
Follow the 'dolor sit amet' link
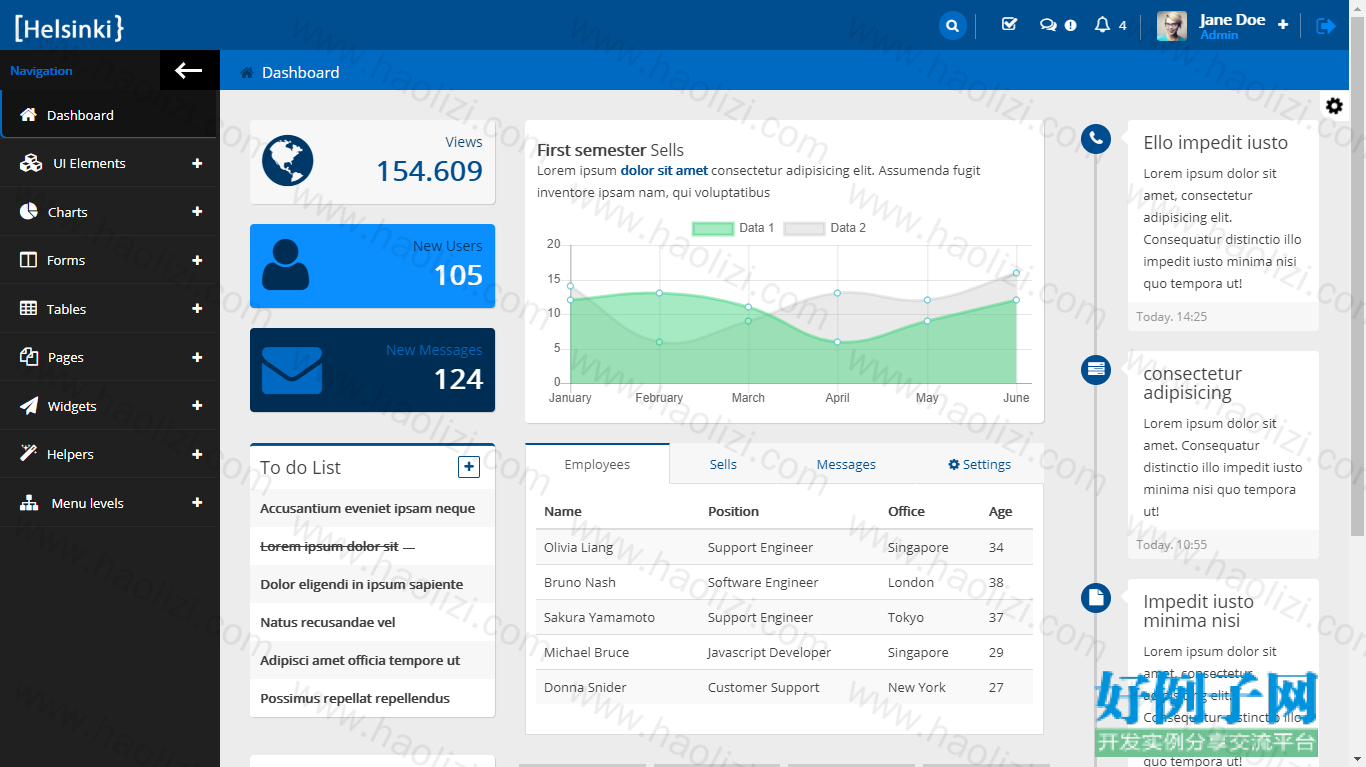point(664,171)
